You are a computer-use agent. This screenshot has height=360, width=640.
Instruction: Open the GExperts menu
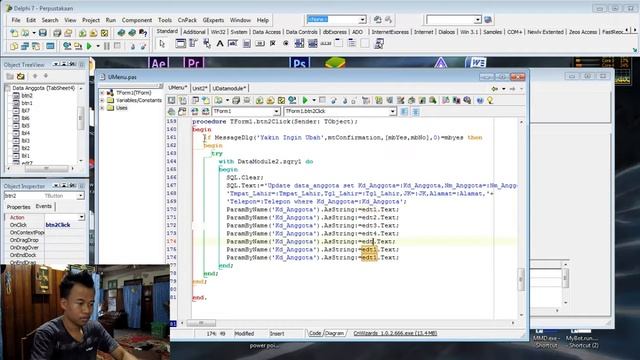pyautogui.click(x=213, y=20)
